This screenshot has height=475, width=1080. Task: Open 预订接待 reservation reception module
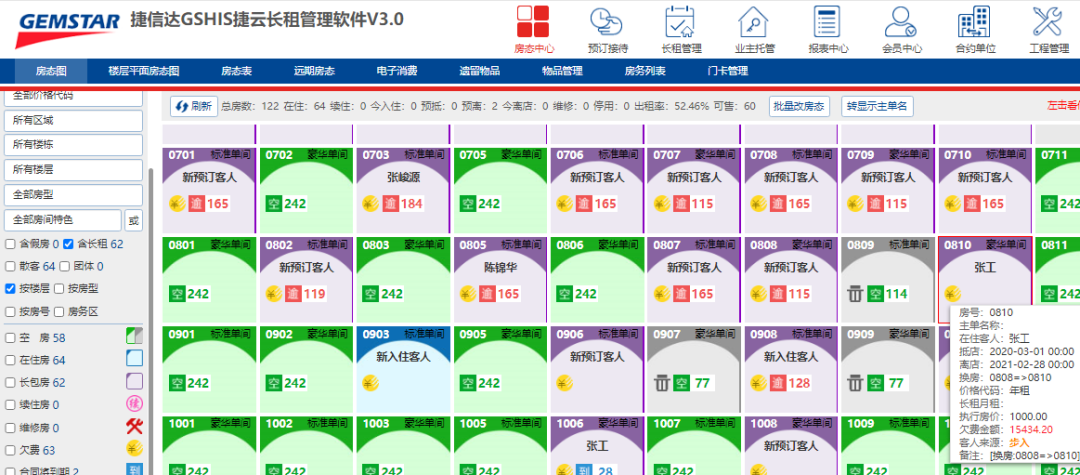click(607, 28)
